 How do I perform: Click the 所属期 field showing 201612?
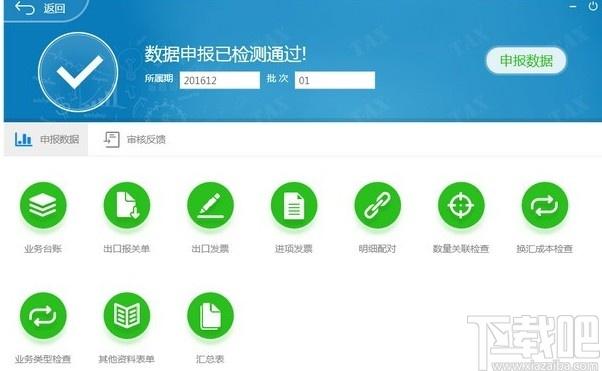pyautogui.click(x=220, y=80)
